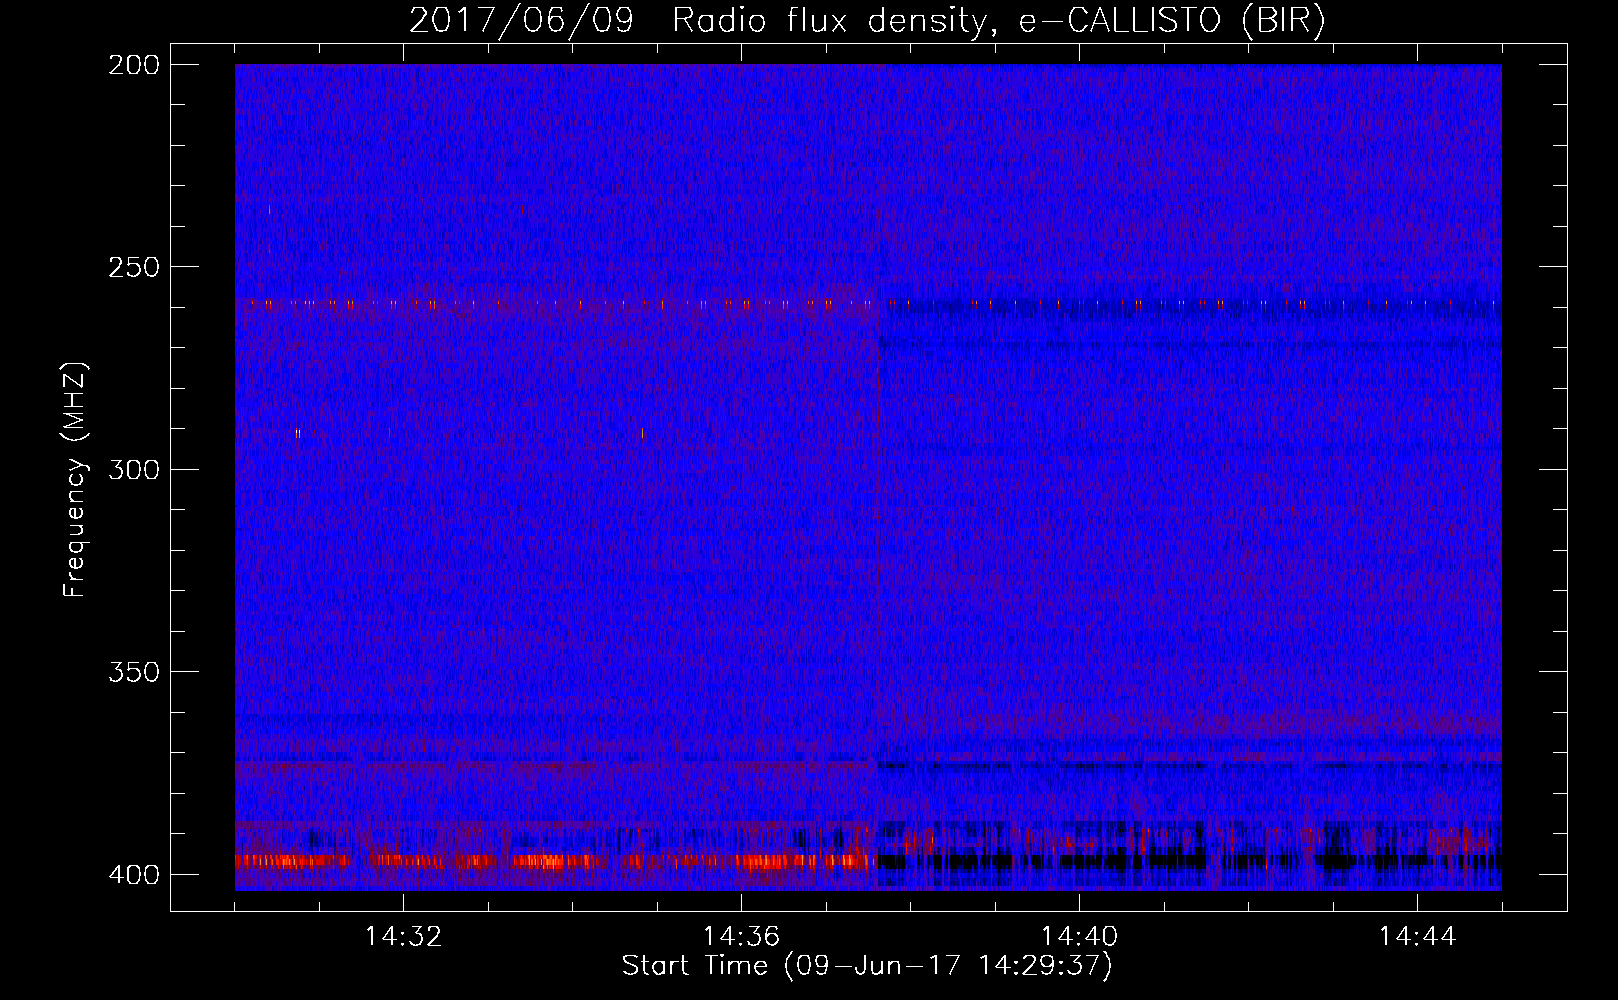
Task: Click the bright red emission band near 400 MHz
Action: point(555,861)
